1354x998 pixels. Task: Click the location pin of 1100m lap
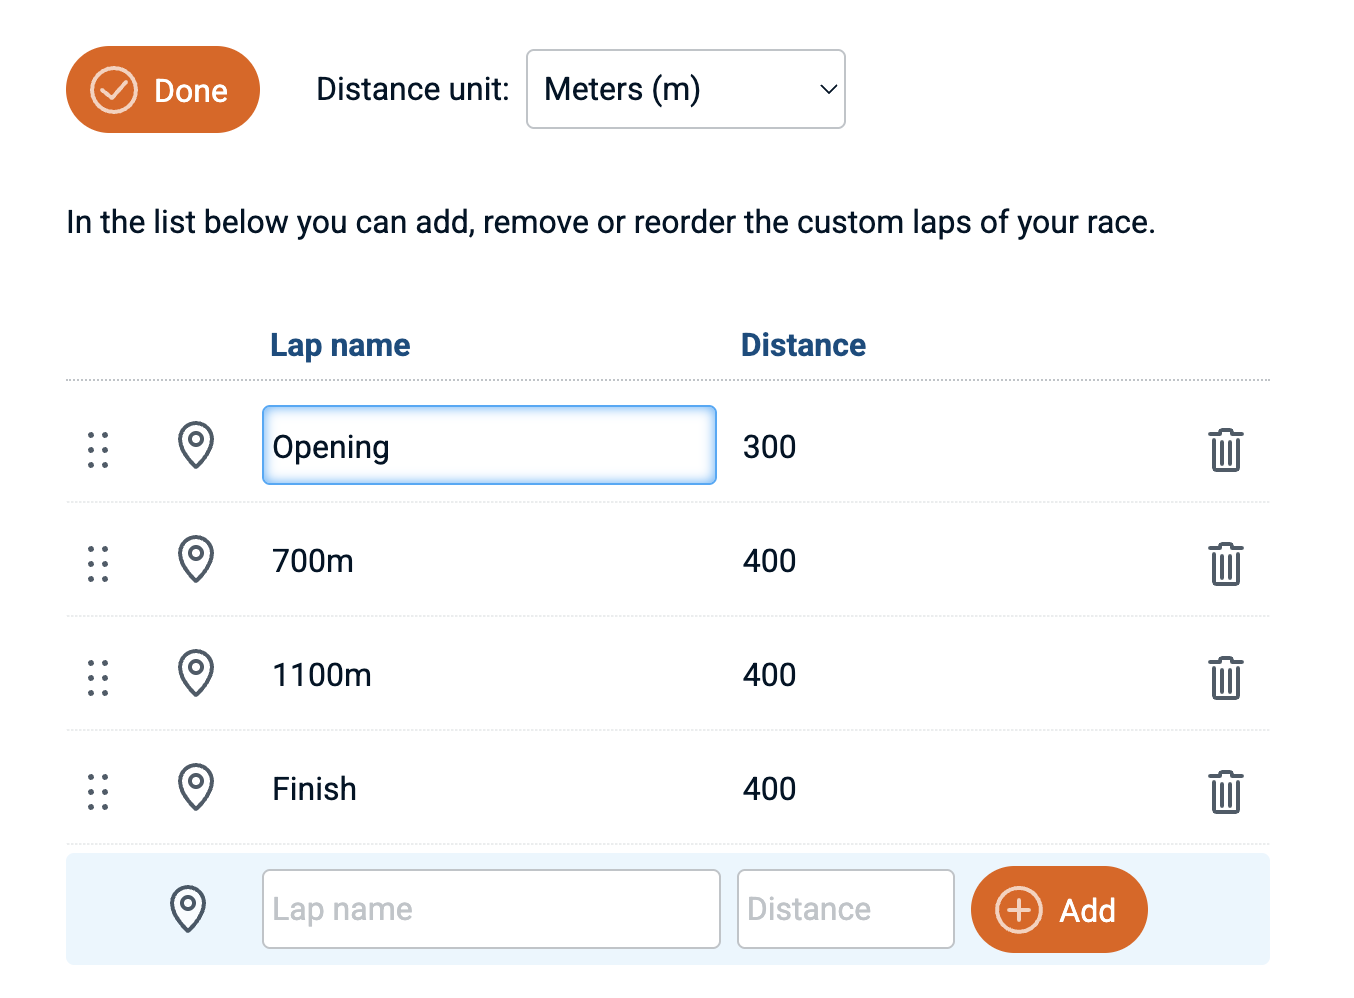click(196, 673)
